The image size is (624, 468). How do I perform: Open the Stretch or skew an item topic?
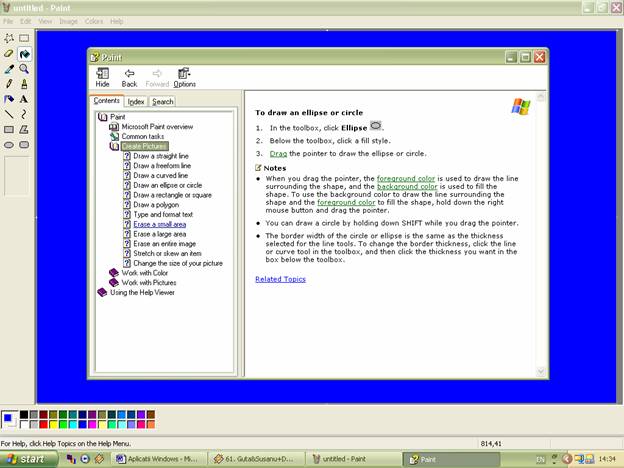167,254
